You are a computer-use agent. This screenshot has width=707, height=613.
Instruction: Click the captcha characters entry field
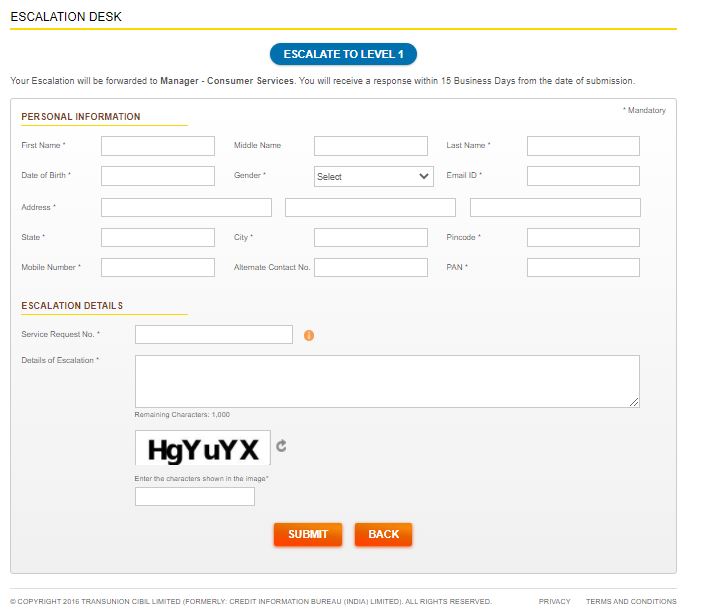(195, 497)
